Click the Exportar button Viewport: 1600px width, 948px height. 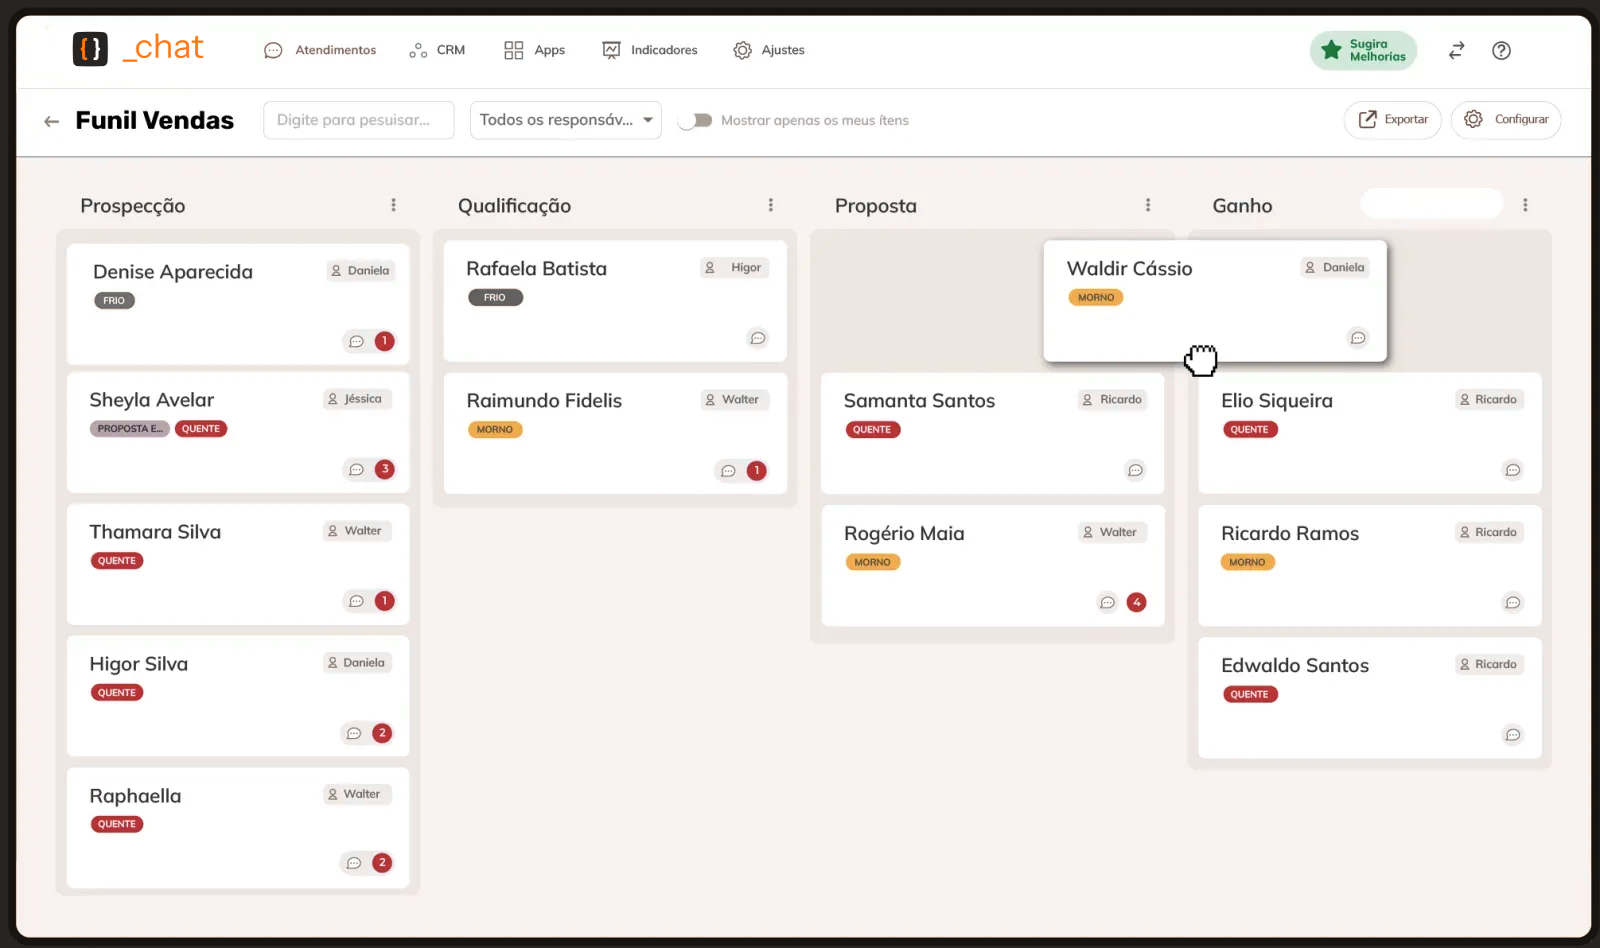[1392, 120]
